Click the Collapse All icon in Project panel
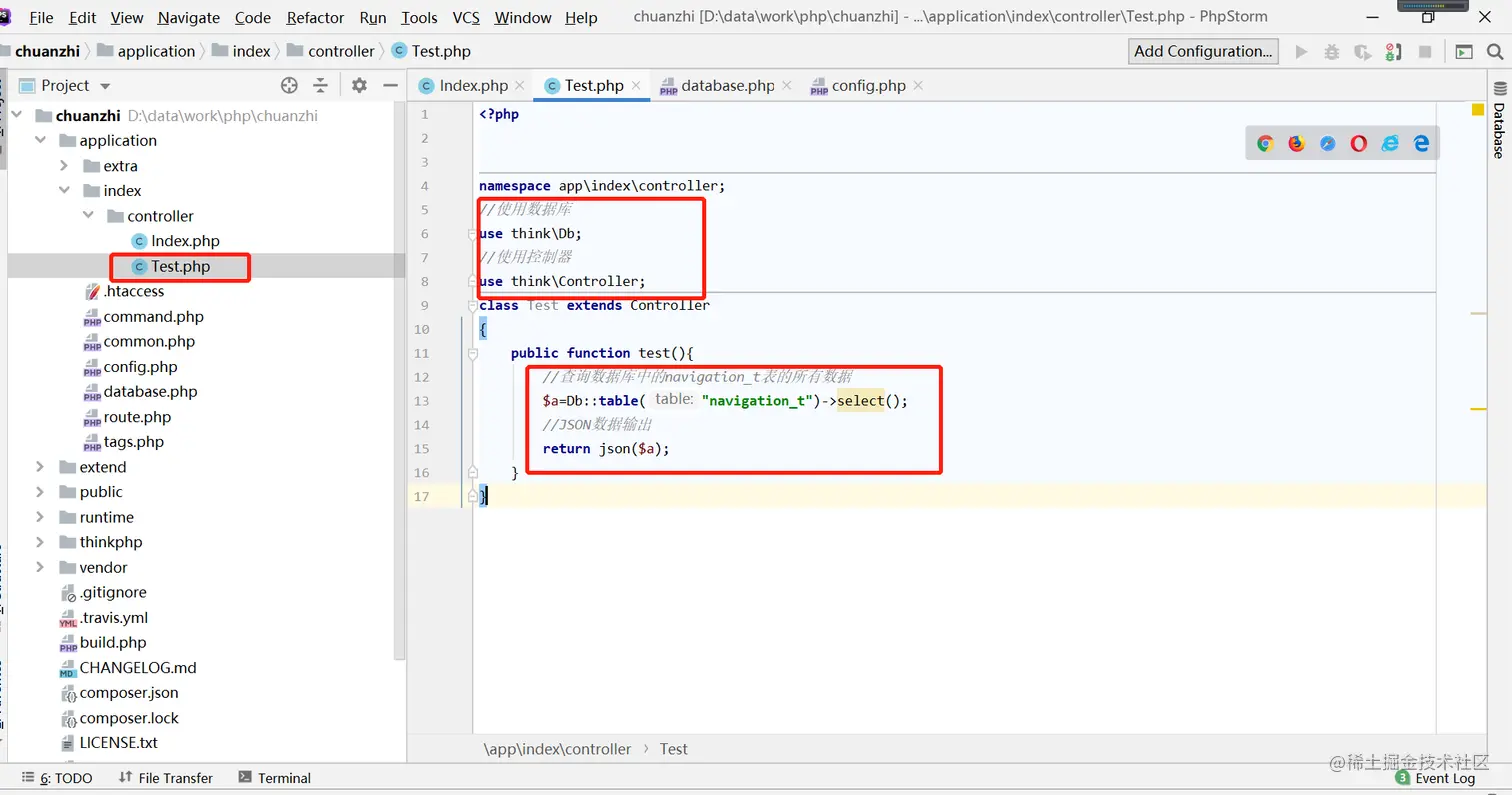The height and width of the screenshot is (795, 1512). [x=320, y=86]
